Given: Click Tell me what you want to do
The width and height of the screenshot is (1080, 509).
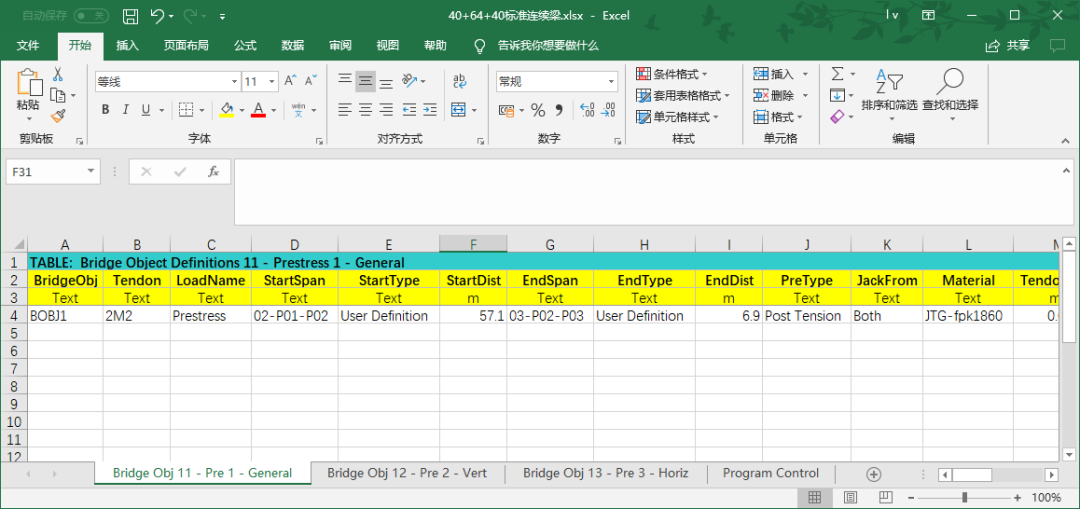Looking at the screenshot, I should pos(548,45).
